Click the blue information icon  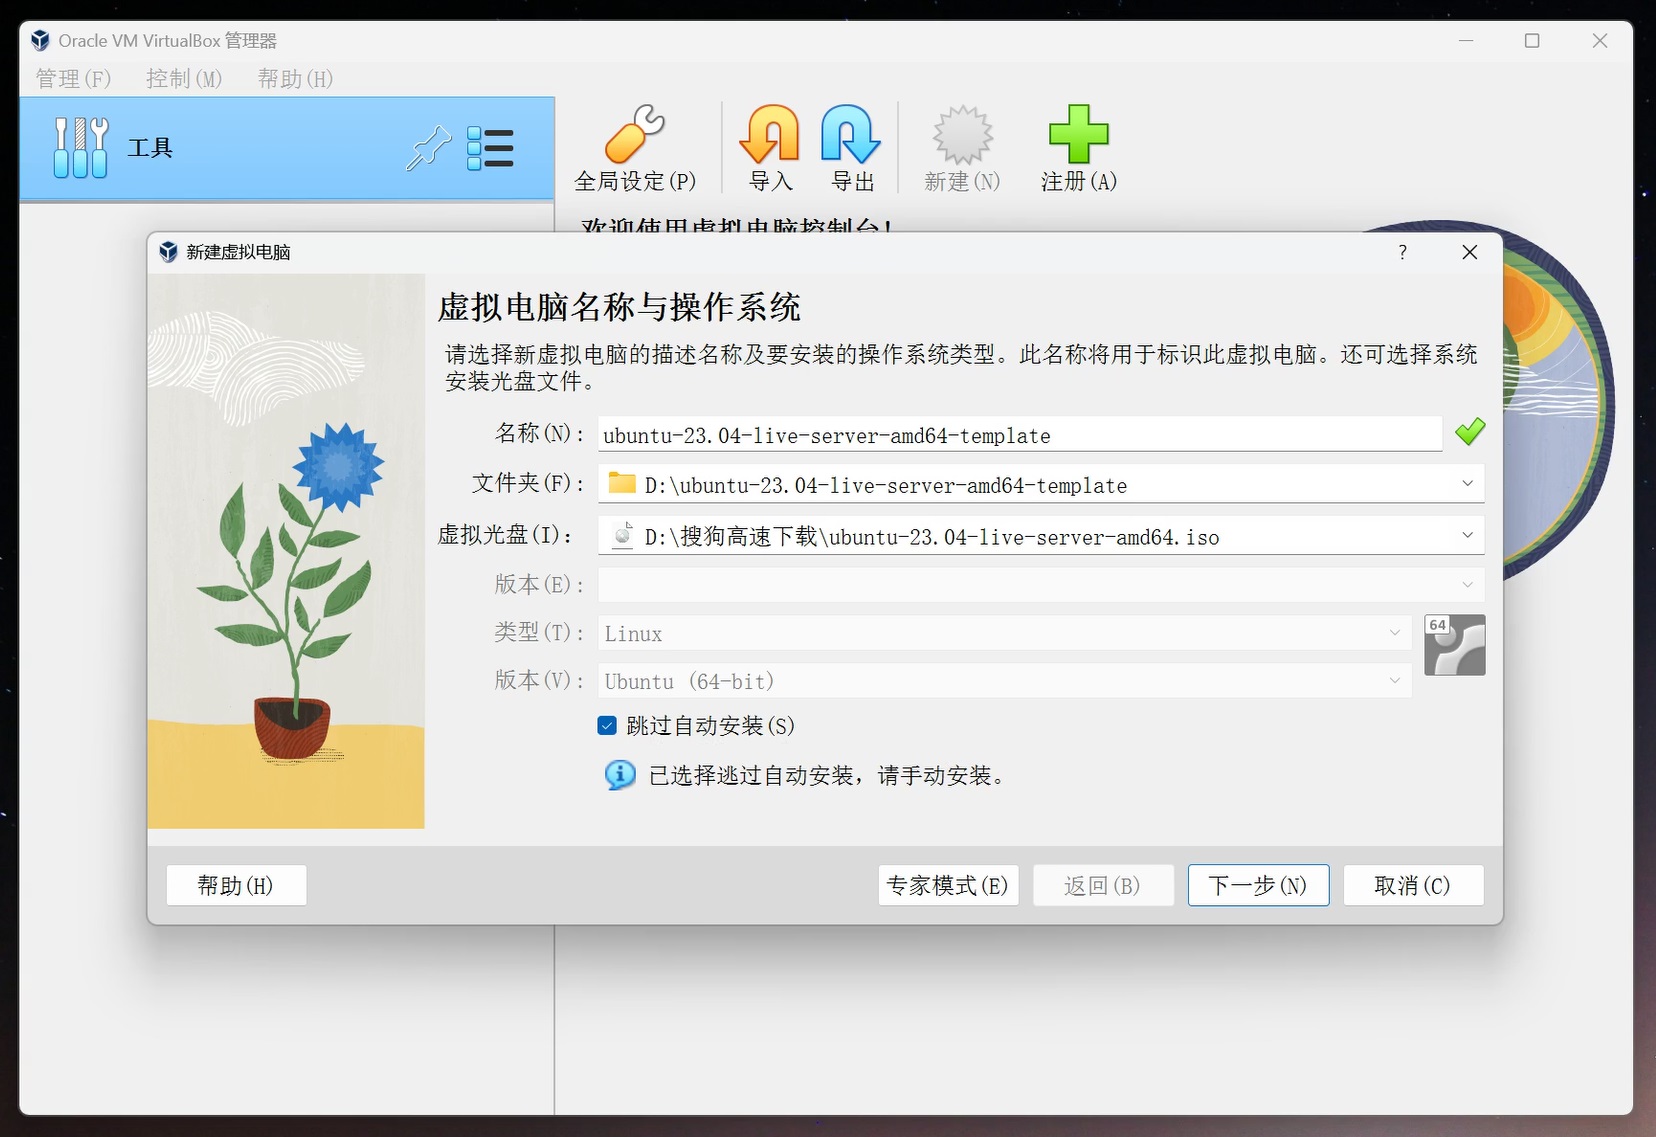tap(620, 775)
